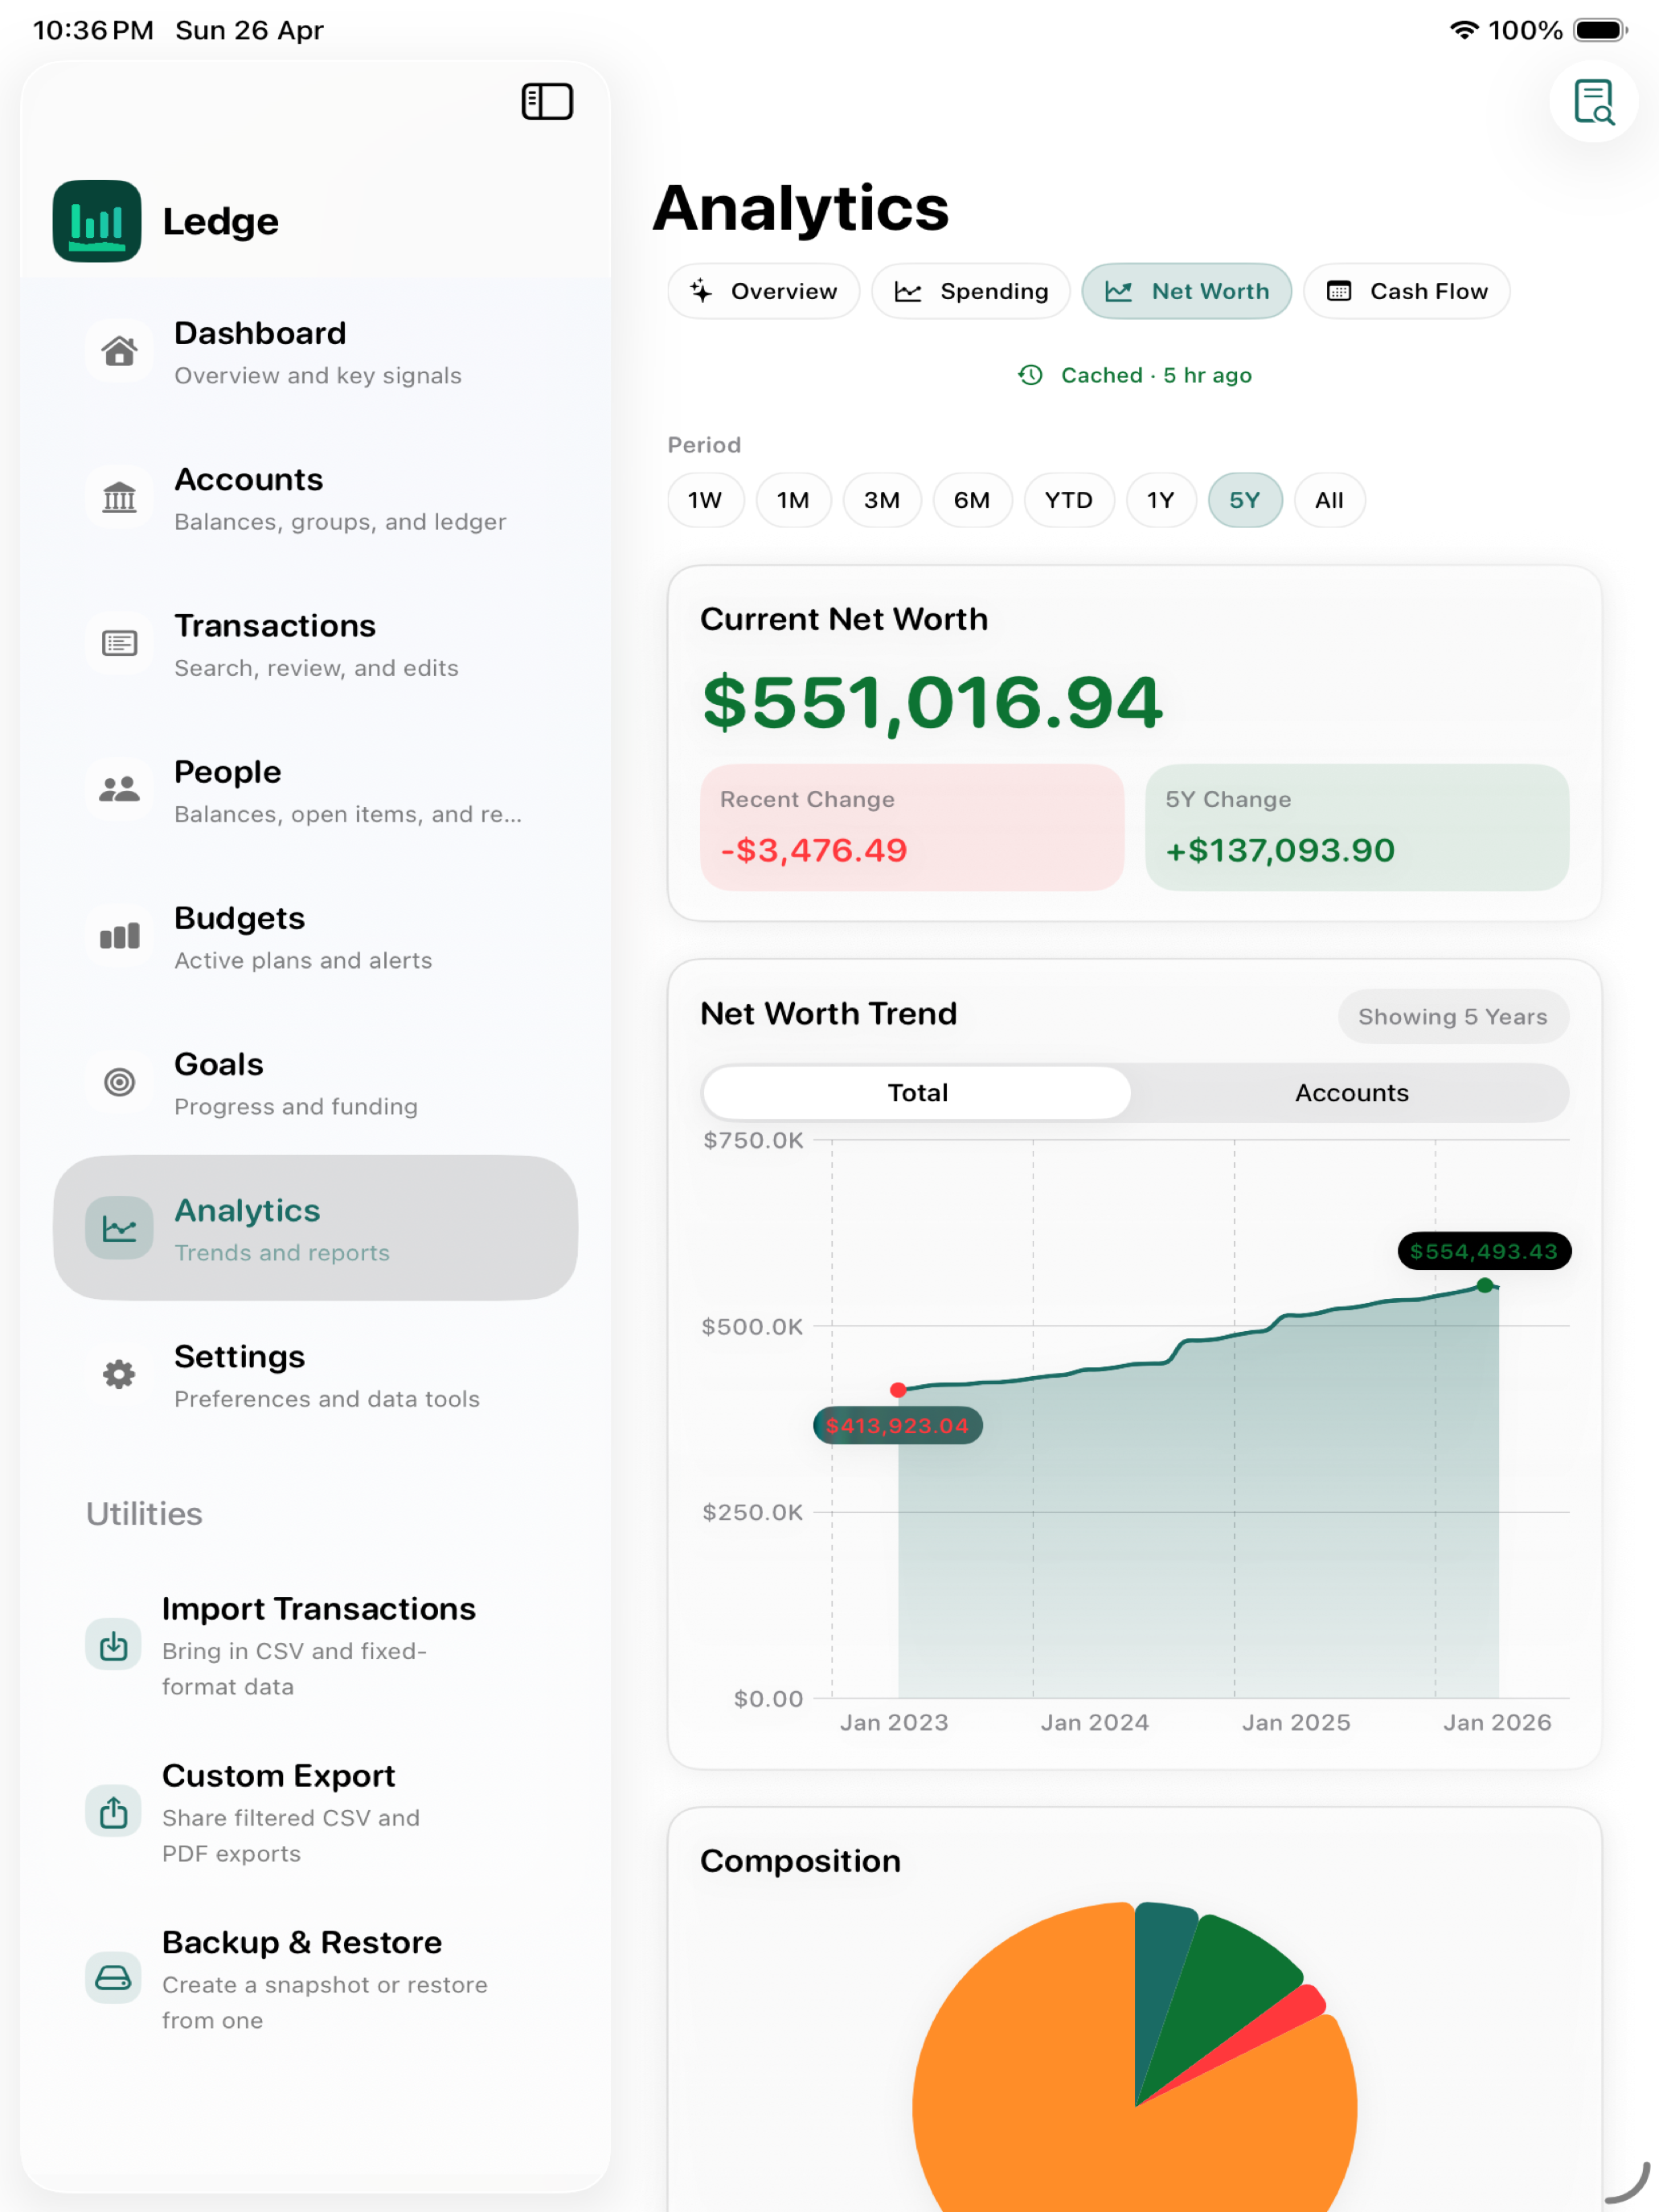1659x2212 pixels.
Task: Click the $413,923.04 chart label
Action: [x=897, y=1425]
